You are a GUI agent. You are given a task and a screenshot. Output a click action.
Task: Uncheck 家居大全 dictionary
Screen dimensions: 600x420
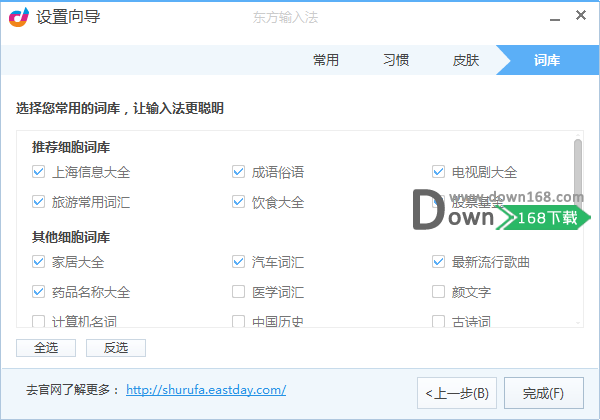click(38, 262)
